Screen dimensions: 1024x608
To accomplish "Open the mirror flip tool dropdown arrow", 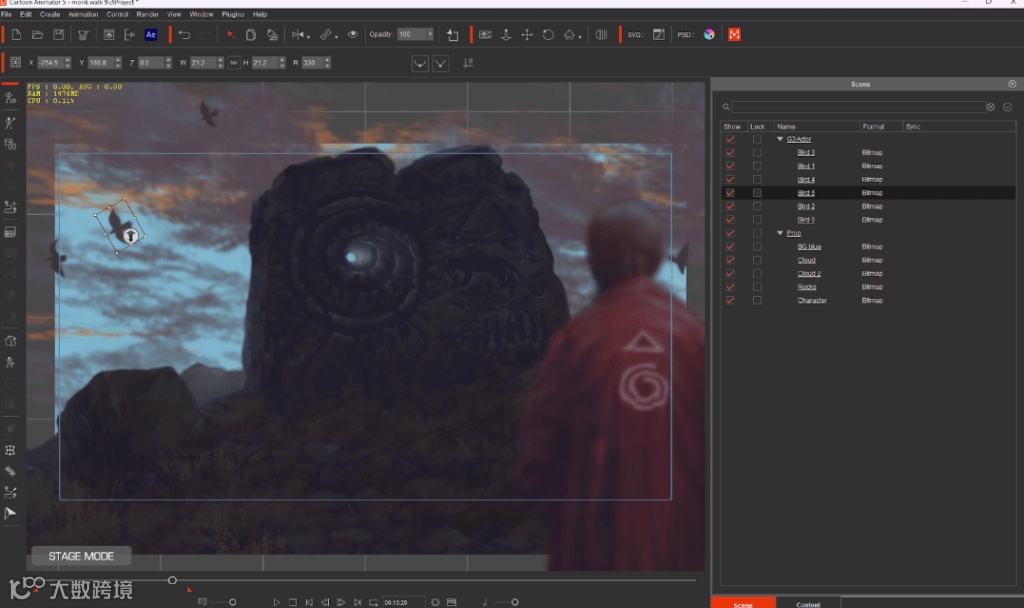I will (x=308, y=37).
